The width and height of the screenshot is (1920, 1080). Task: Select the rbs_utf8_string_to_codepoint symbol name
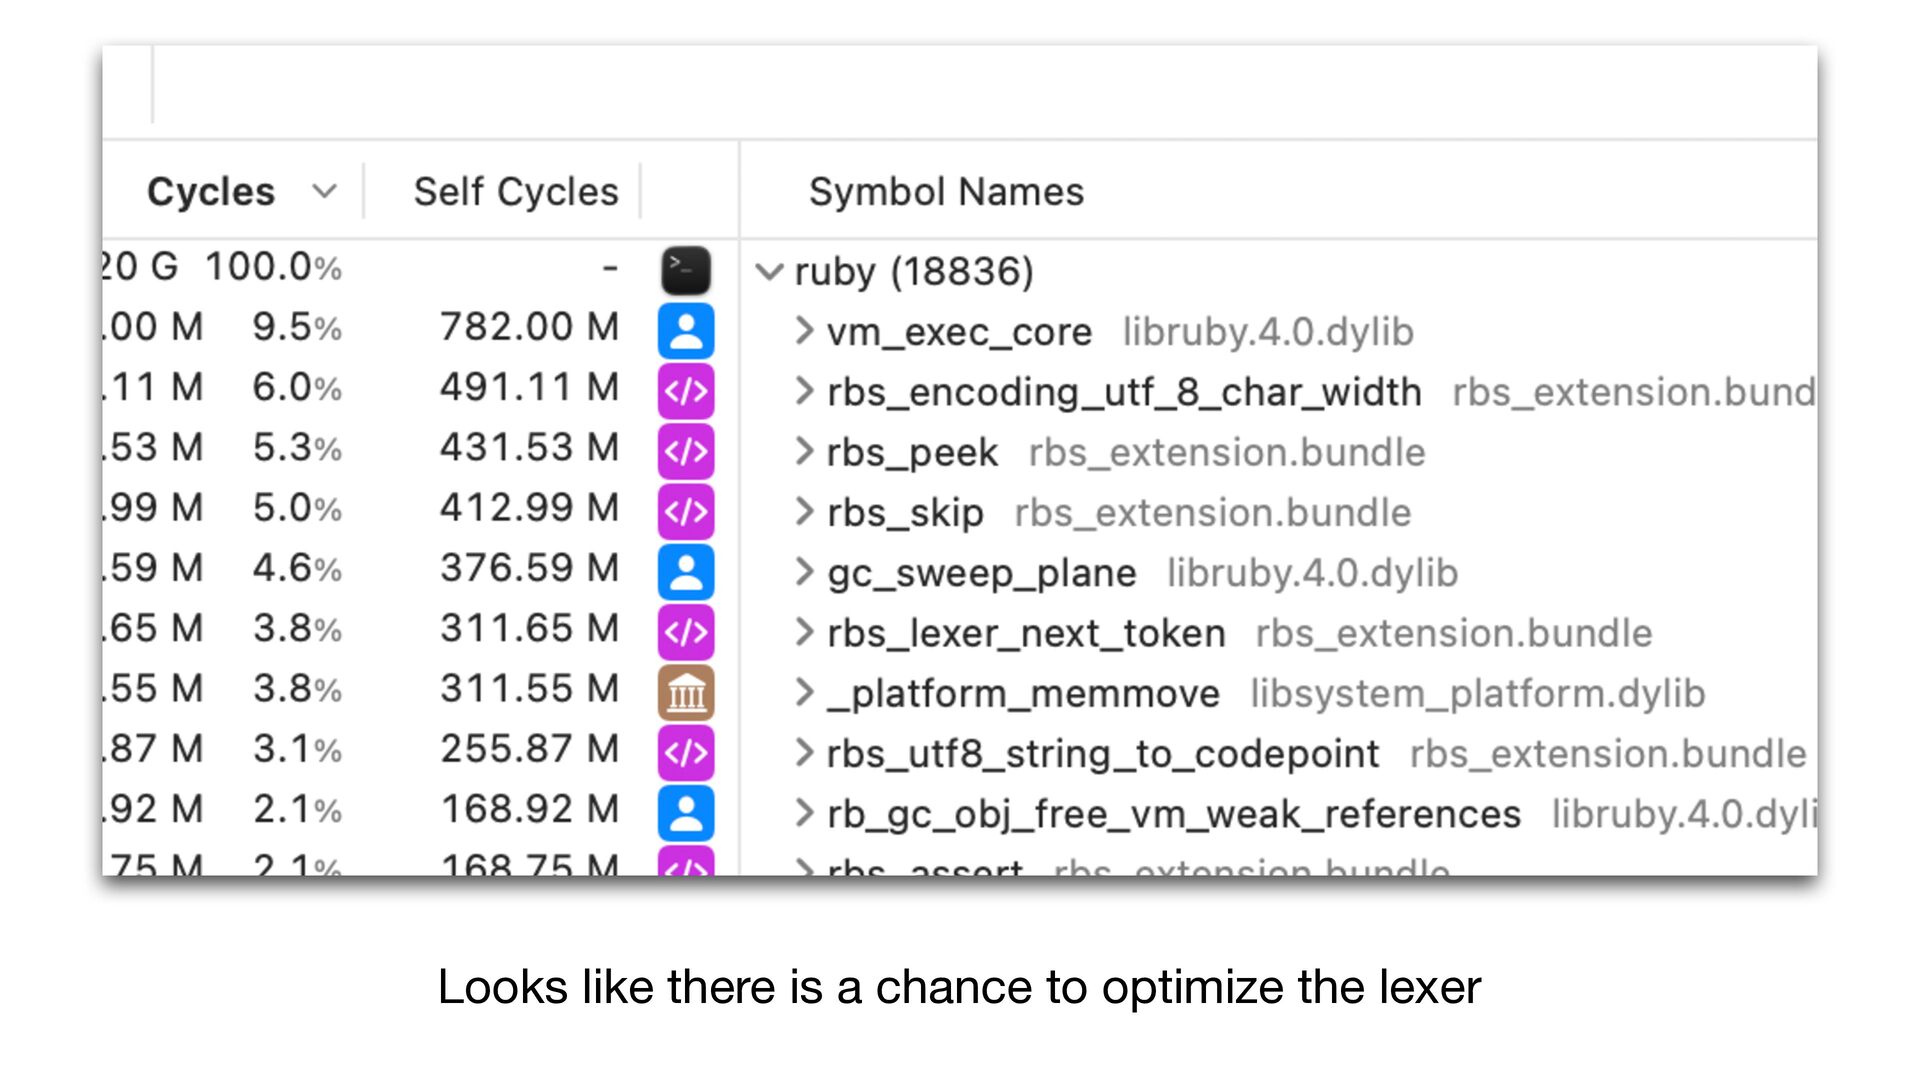[x=1102, y=754]
